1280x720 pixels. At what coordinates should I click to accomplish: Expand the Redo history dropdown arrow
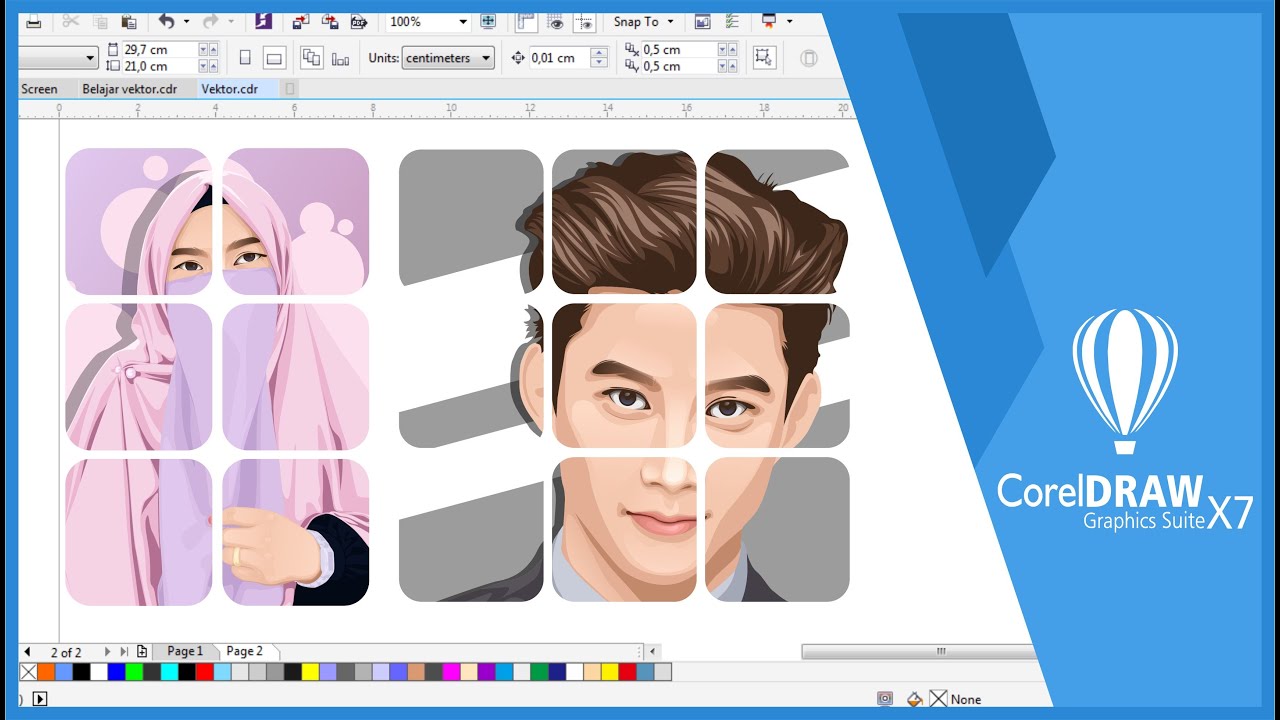tap(231, 21)
